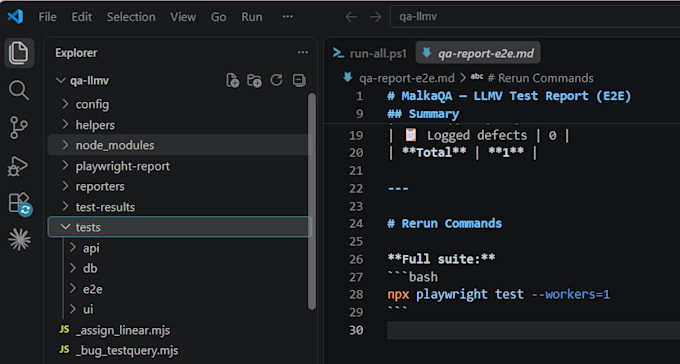Click the markdown file icon in breadcrumb

(x=348, y=78)
